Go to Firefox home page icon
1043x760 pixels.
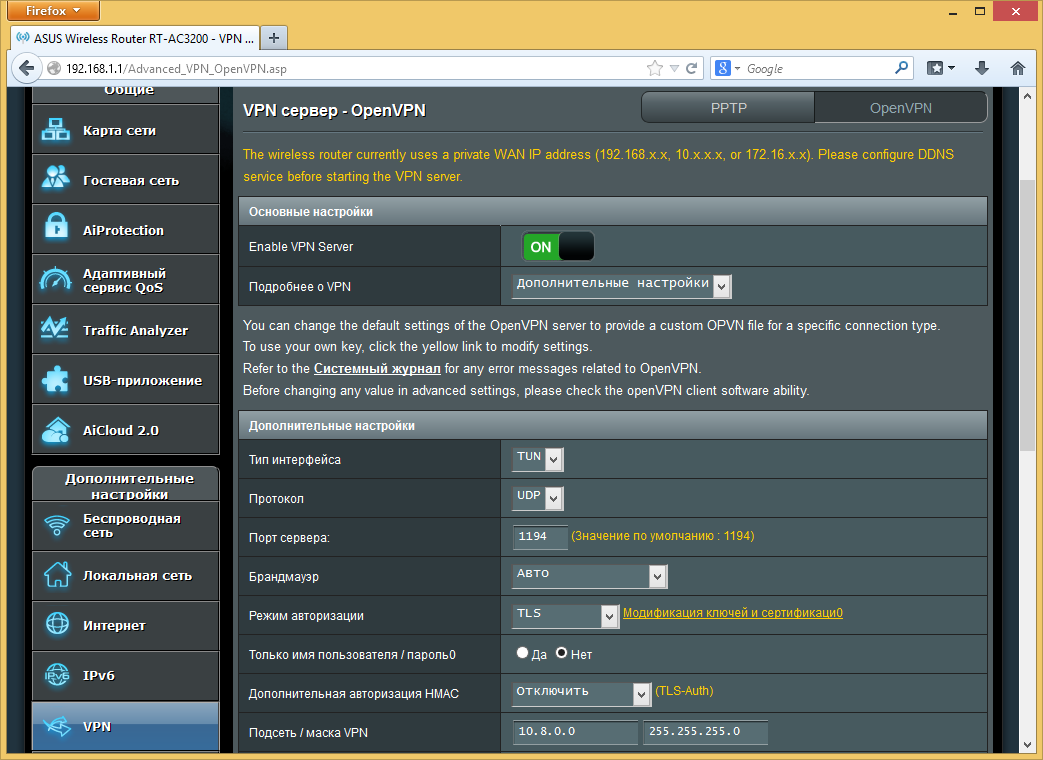(x=1018, y=68)
